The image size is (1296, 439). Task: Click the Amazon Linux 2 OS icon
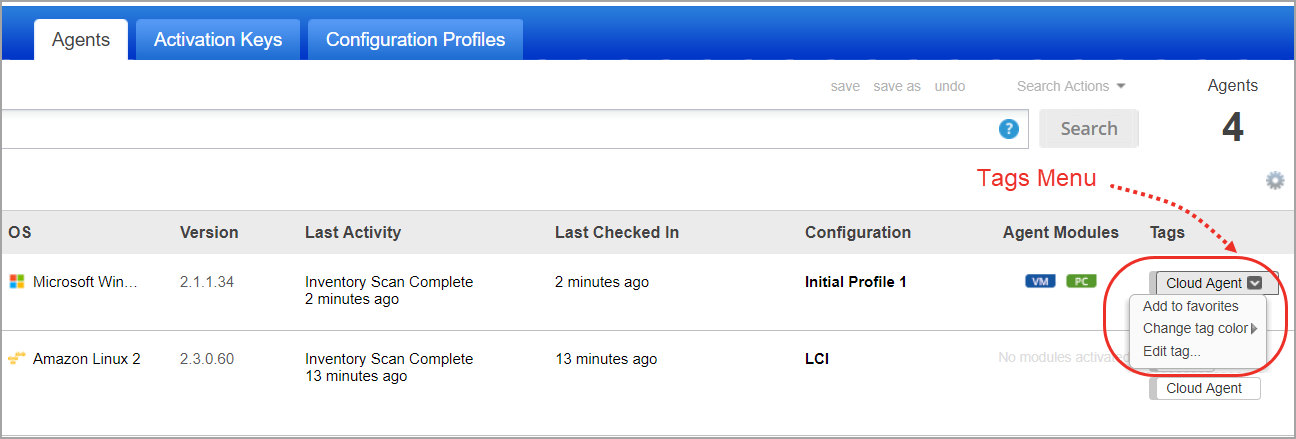16,358
